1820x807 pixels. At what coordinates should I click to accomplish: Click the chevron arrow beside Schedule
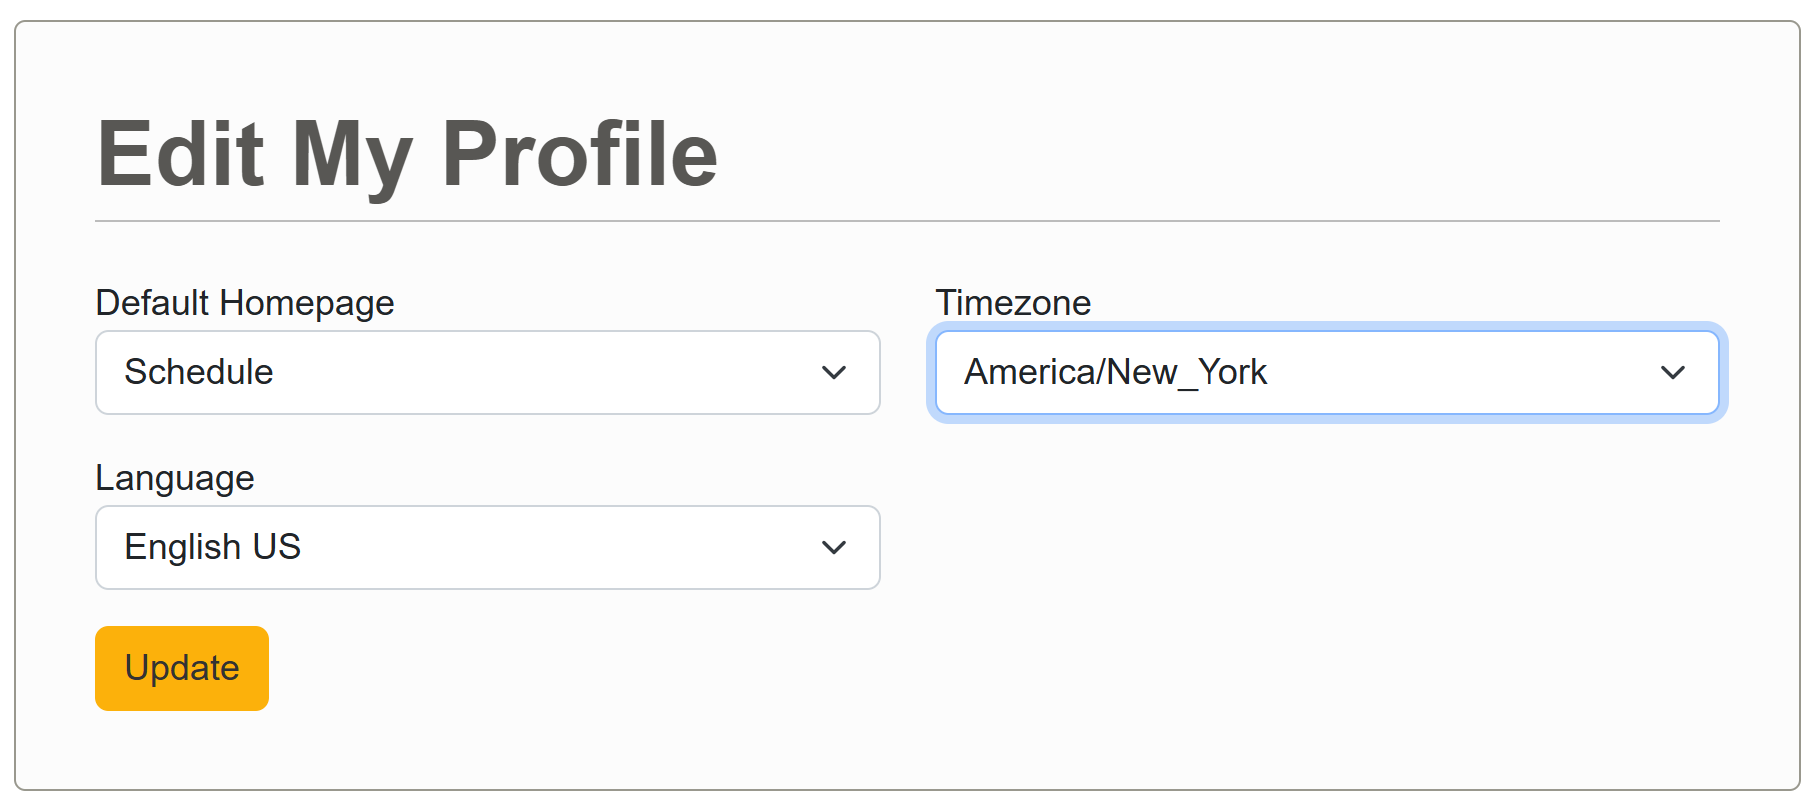click(833, 373)
